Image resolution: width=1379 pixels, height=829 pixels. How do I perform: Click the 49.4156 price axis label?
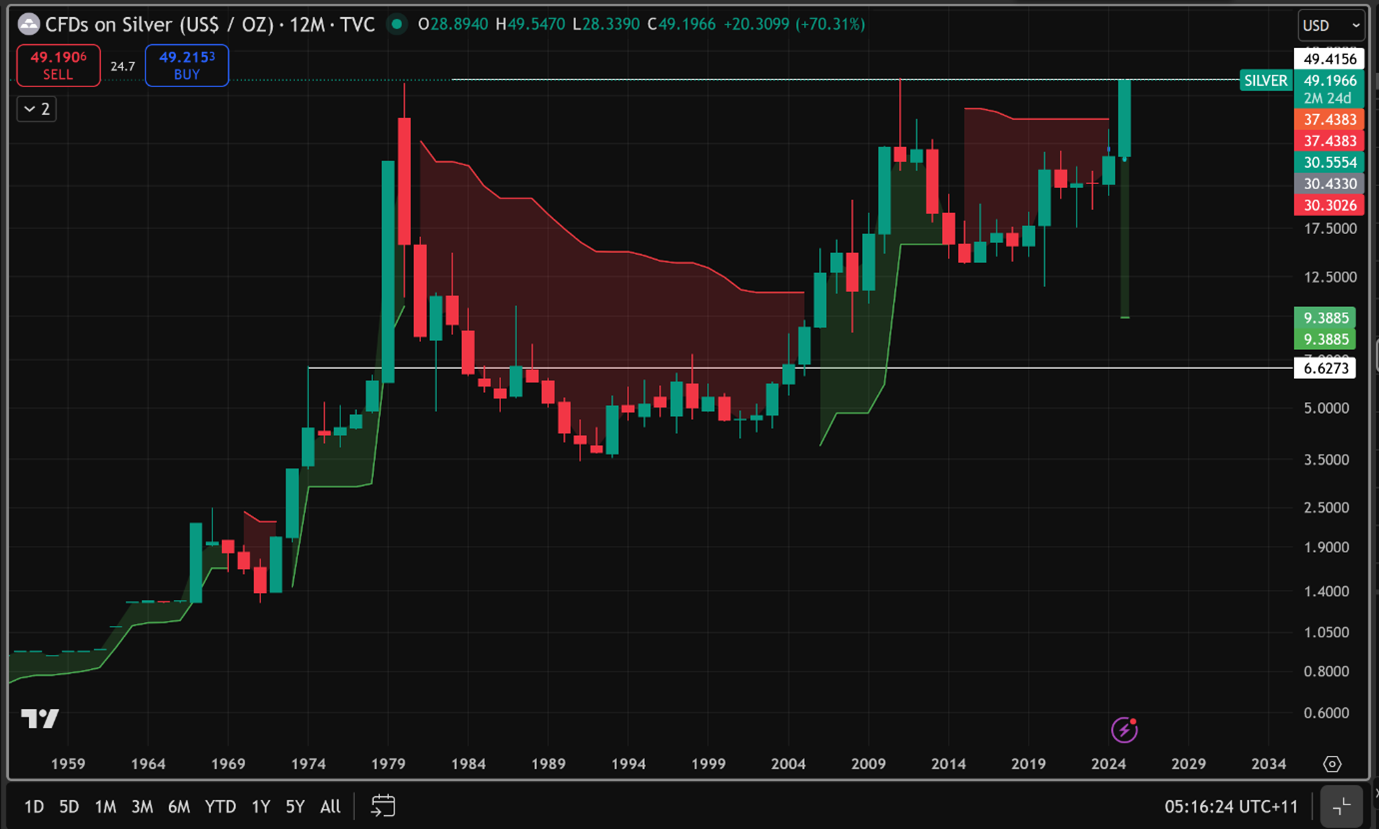click(x=1326, y=59)
